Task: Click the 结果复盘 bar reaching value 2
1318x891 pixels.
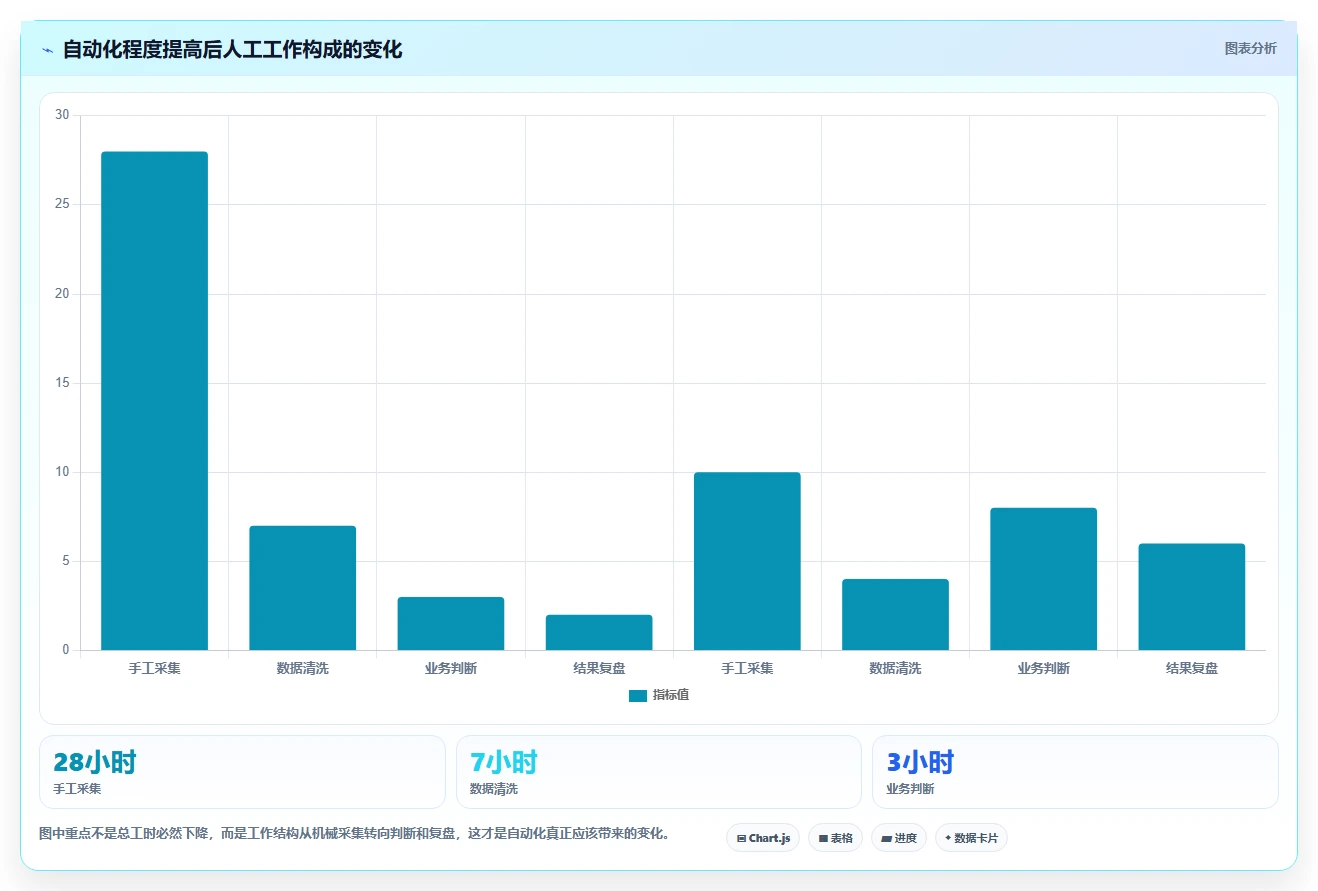Action: point(599,632)
